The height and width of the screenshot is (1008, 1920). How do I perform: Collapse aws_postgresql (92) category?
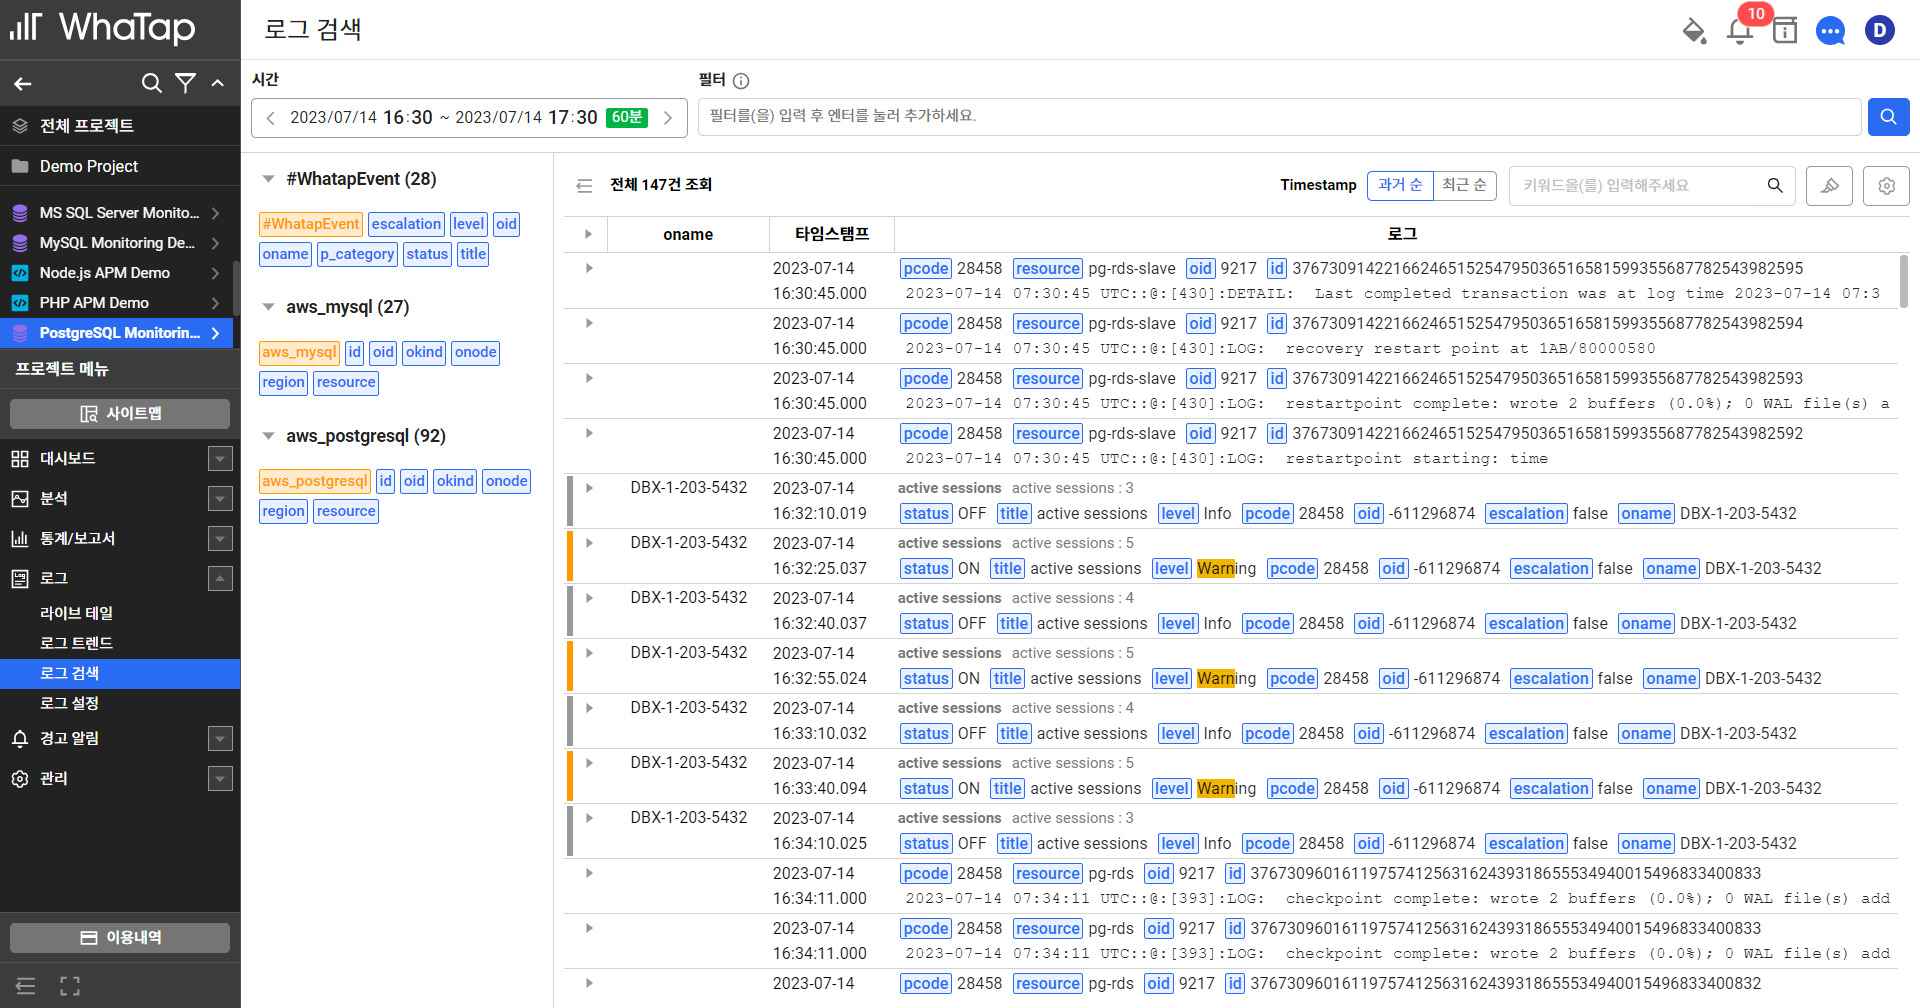click(268, 436)
